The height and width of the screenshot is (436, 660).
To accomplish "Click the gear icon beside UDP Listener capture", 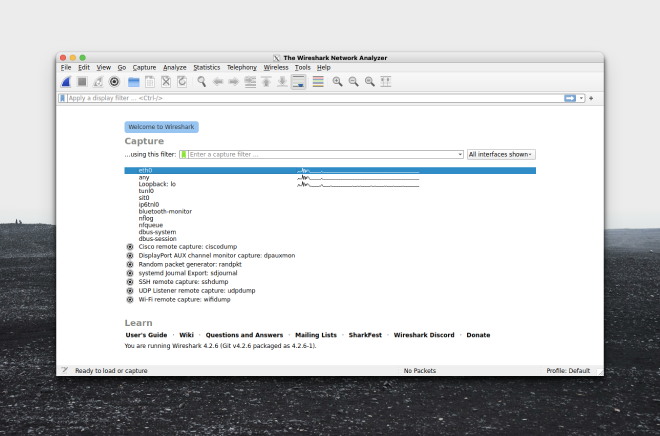I will 130,291.
